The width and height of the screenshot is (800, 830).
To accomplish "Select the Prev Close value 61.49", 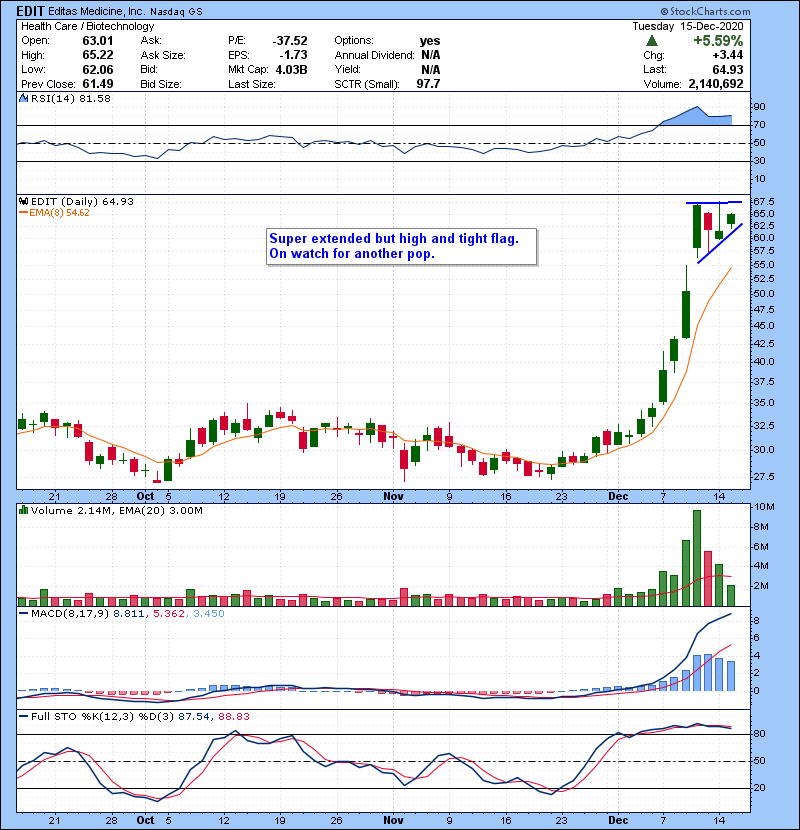I will click(97, 84).
